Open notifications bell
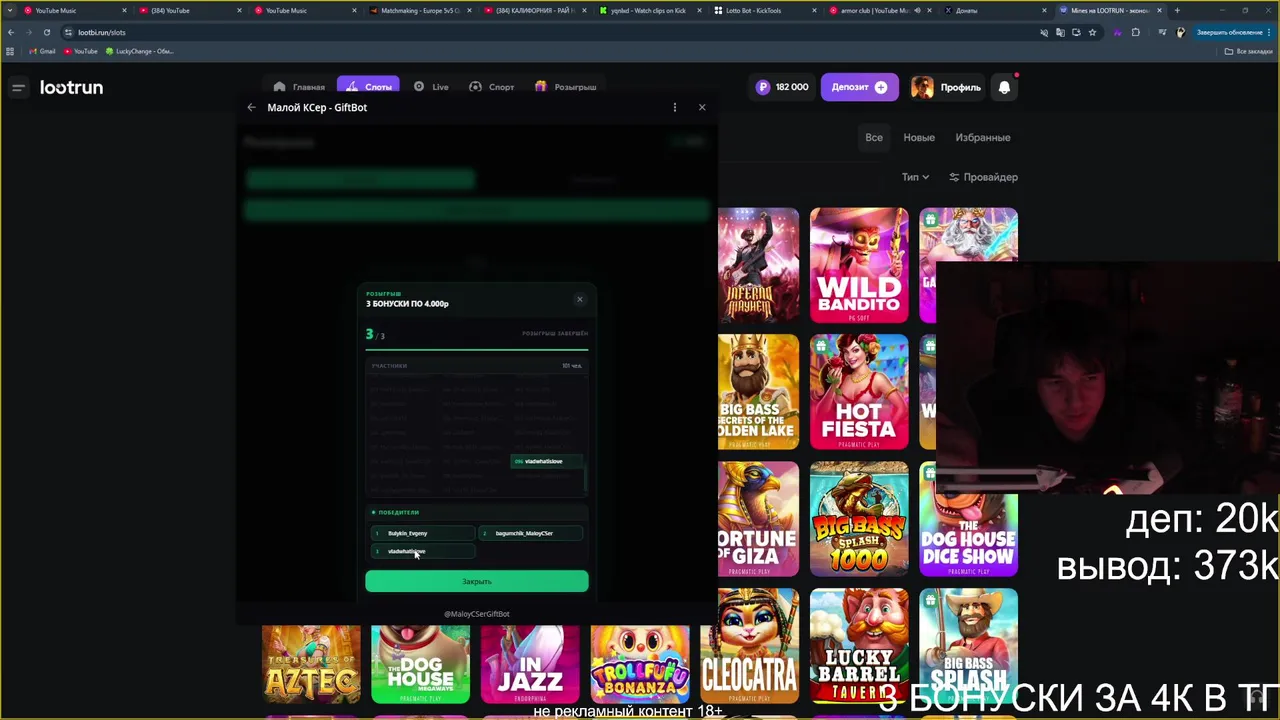Viewport: 1280px width, 720px height. [x=1004, y=87]
